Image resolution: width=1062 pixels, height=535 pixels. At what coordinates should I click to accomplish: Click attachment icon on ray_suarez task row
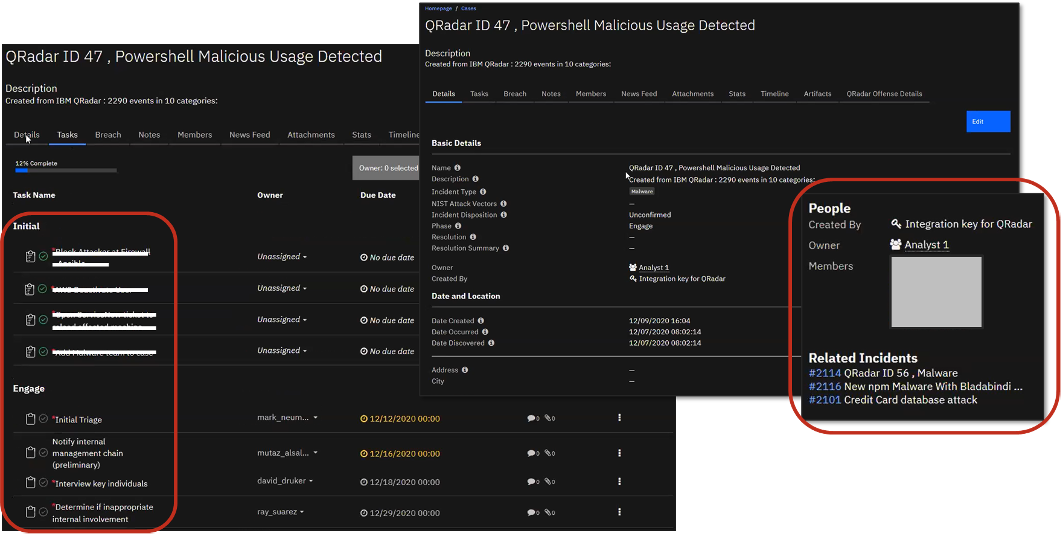point(549,512)
